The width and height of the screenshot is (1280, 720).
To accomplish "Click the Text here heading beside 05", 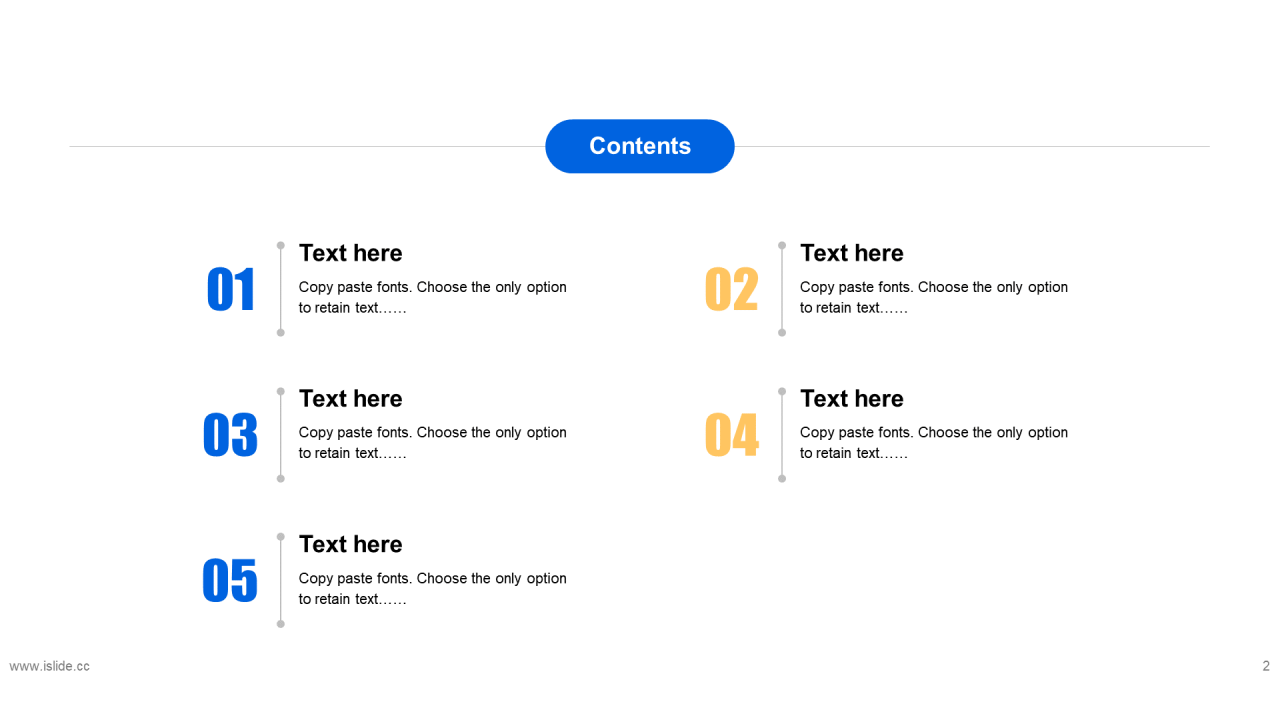I will tap(351, 544).
